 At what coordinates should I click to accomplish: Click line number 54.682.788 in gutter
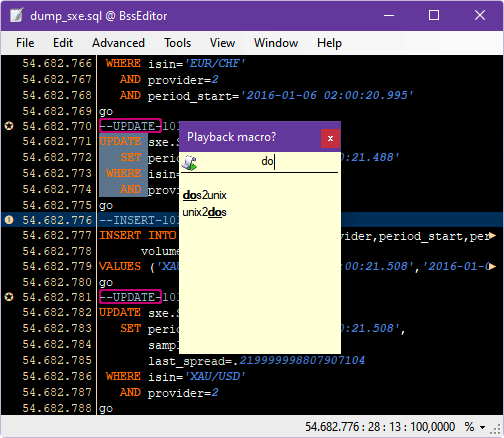[x=57, y=408]
